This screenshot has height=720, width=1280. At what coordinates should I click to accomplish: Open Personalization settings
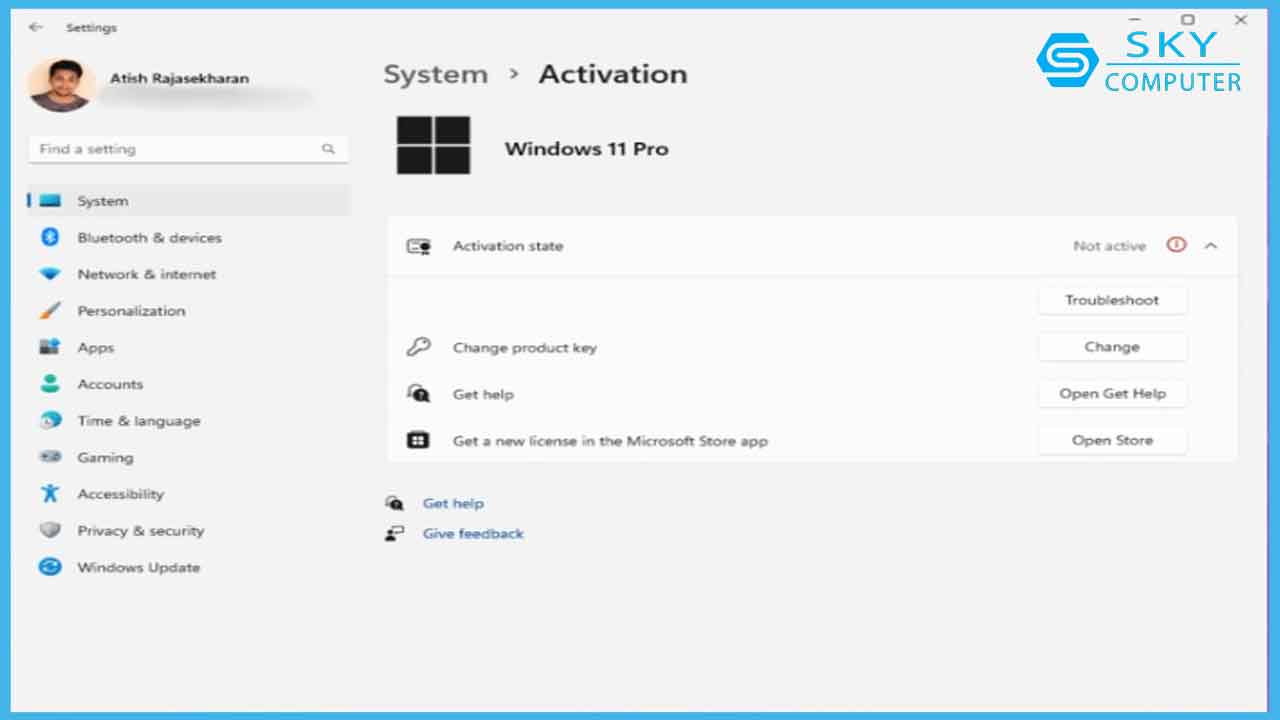click(188, 311)
